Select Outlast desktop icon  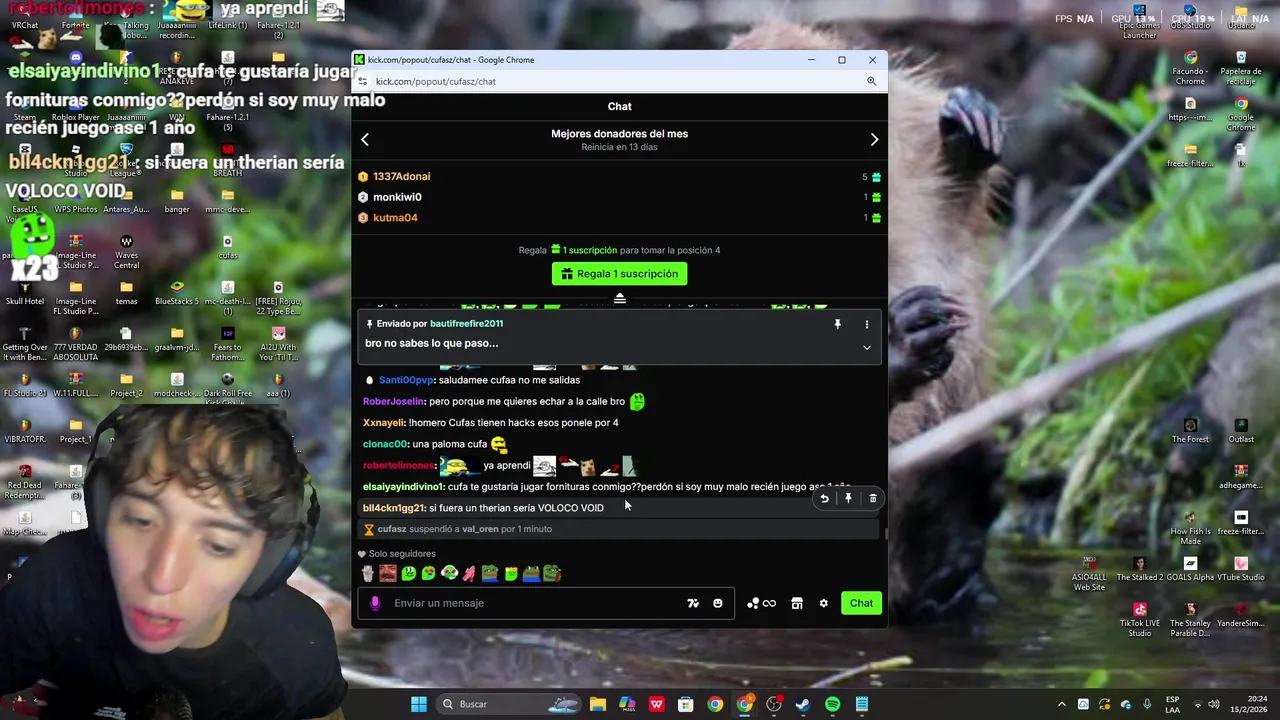click(x=1241, y=431)
